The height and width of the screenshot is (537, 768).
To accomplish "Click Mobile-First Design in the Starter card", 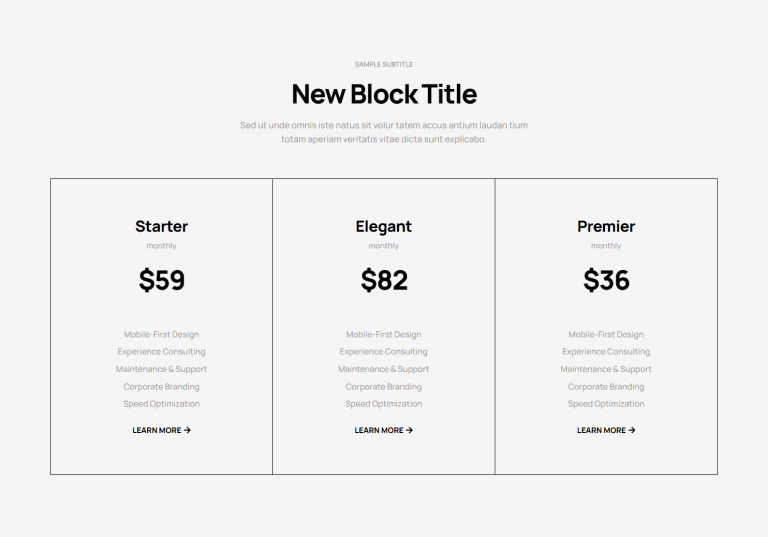I will point(162,335).
